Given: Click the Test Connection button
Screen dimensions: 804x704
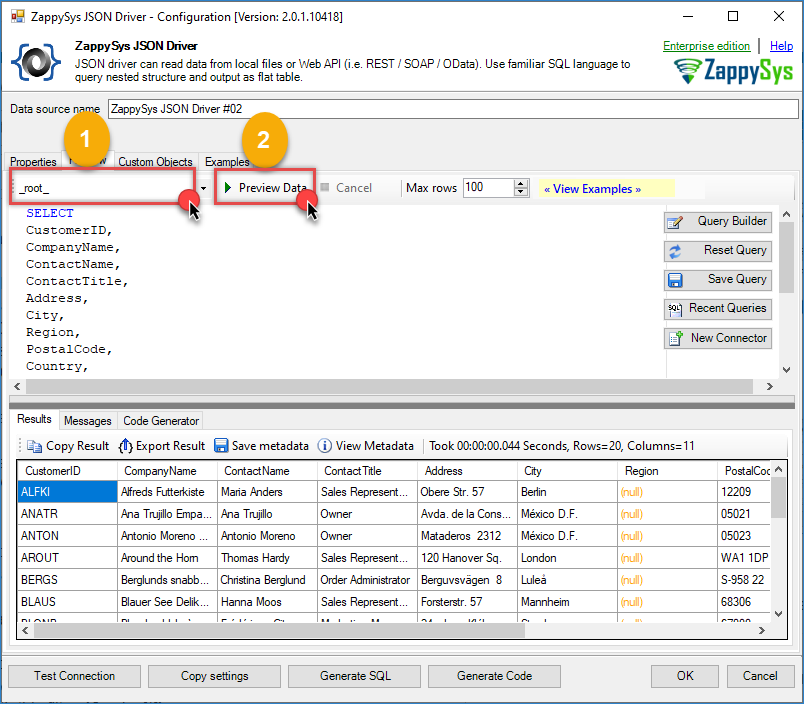Looking at the screenshot, I should coord(74,676).
